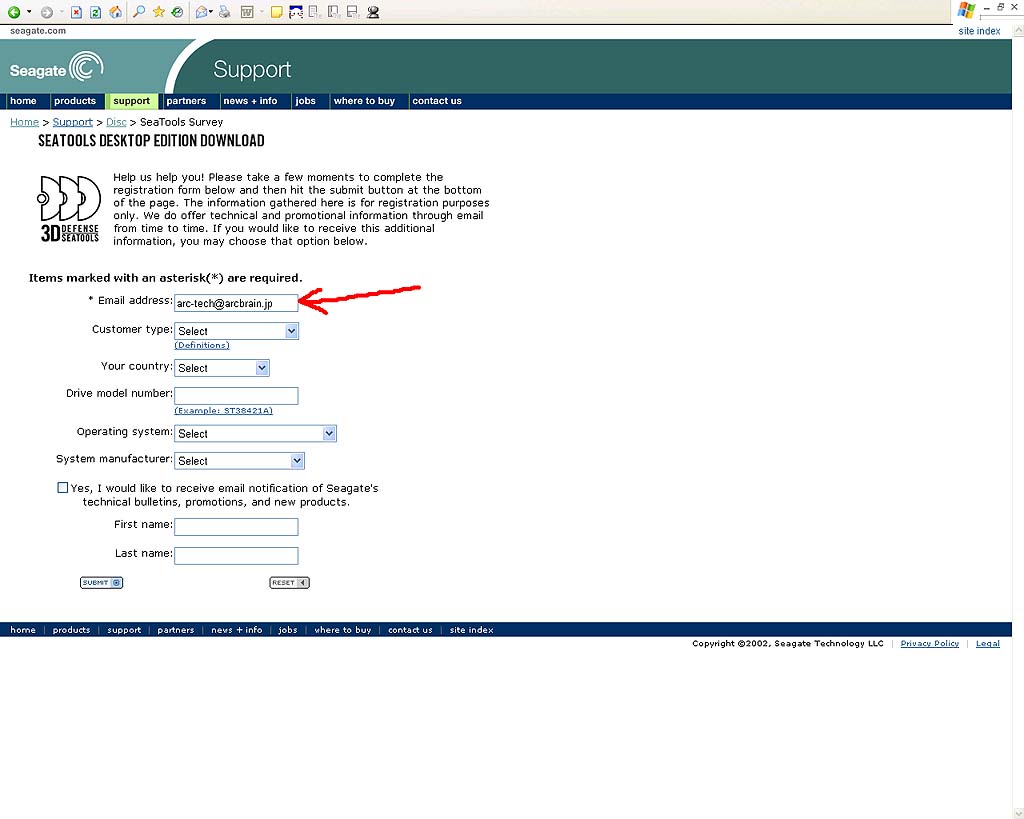The height and width of the screenshot is (819, 1024).
Task: Open the Legal link in the footer
Action: tap(987, 643)
